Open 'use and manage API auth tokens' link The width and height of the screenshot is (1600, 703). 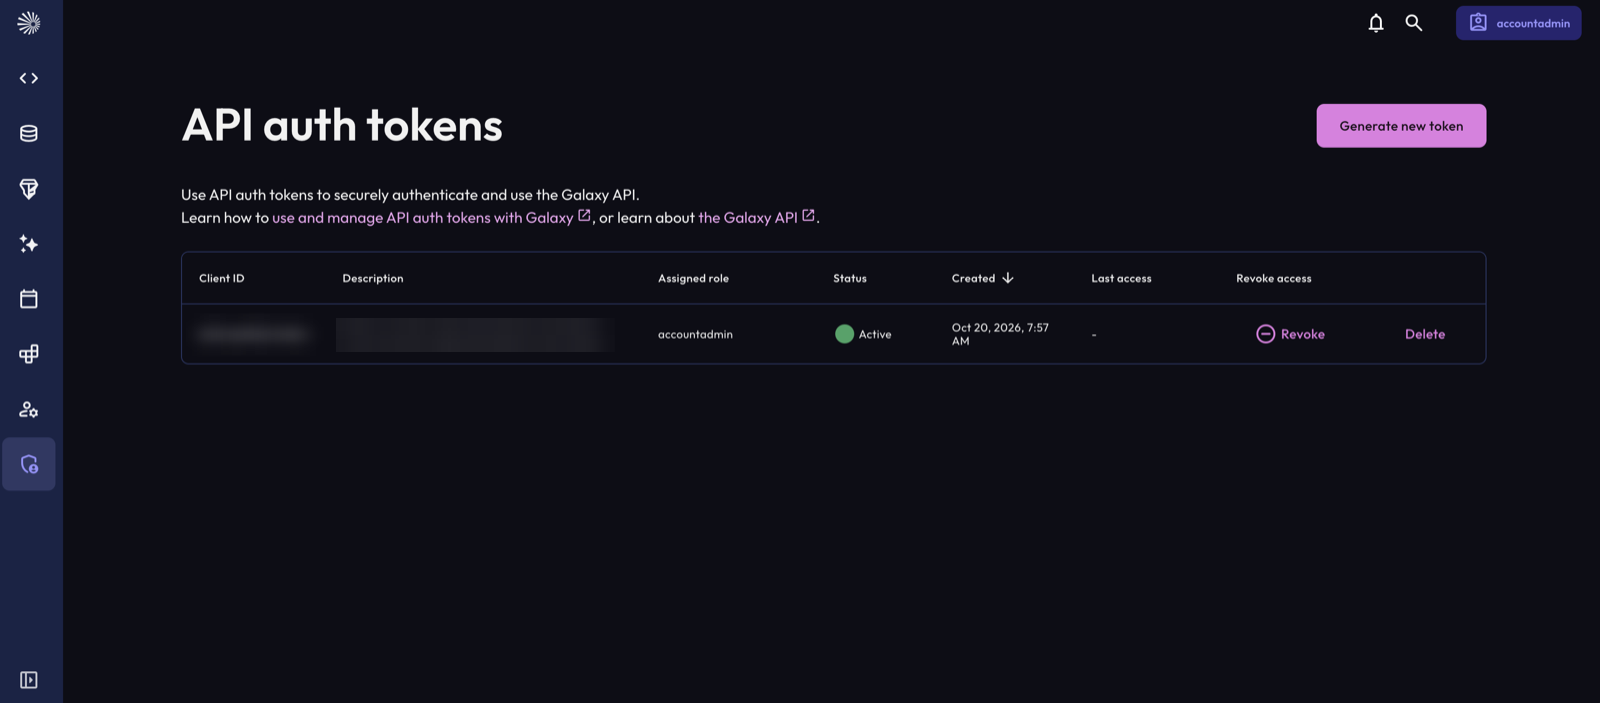[431, 217]
